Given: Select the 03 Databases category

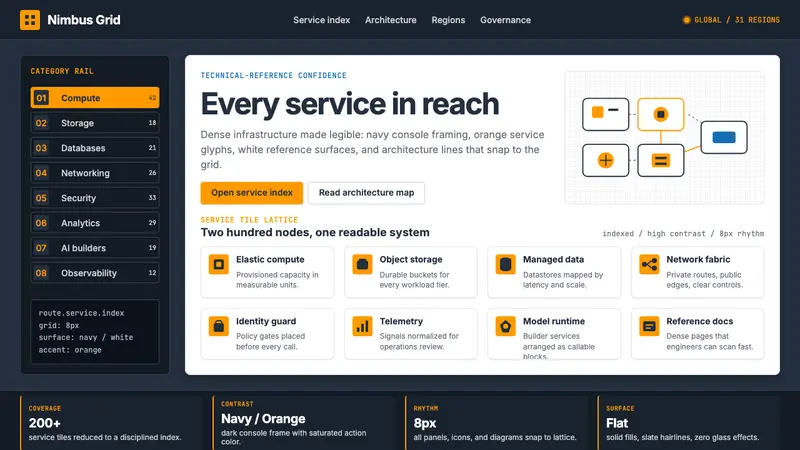Looking at the screenshot, I should pos(95,147).
